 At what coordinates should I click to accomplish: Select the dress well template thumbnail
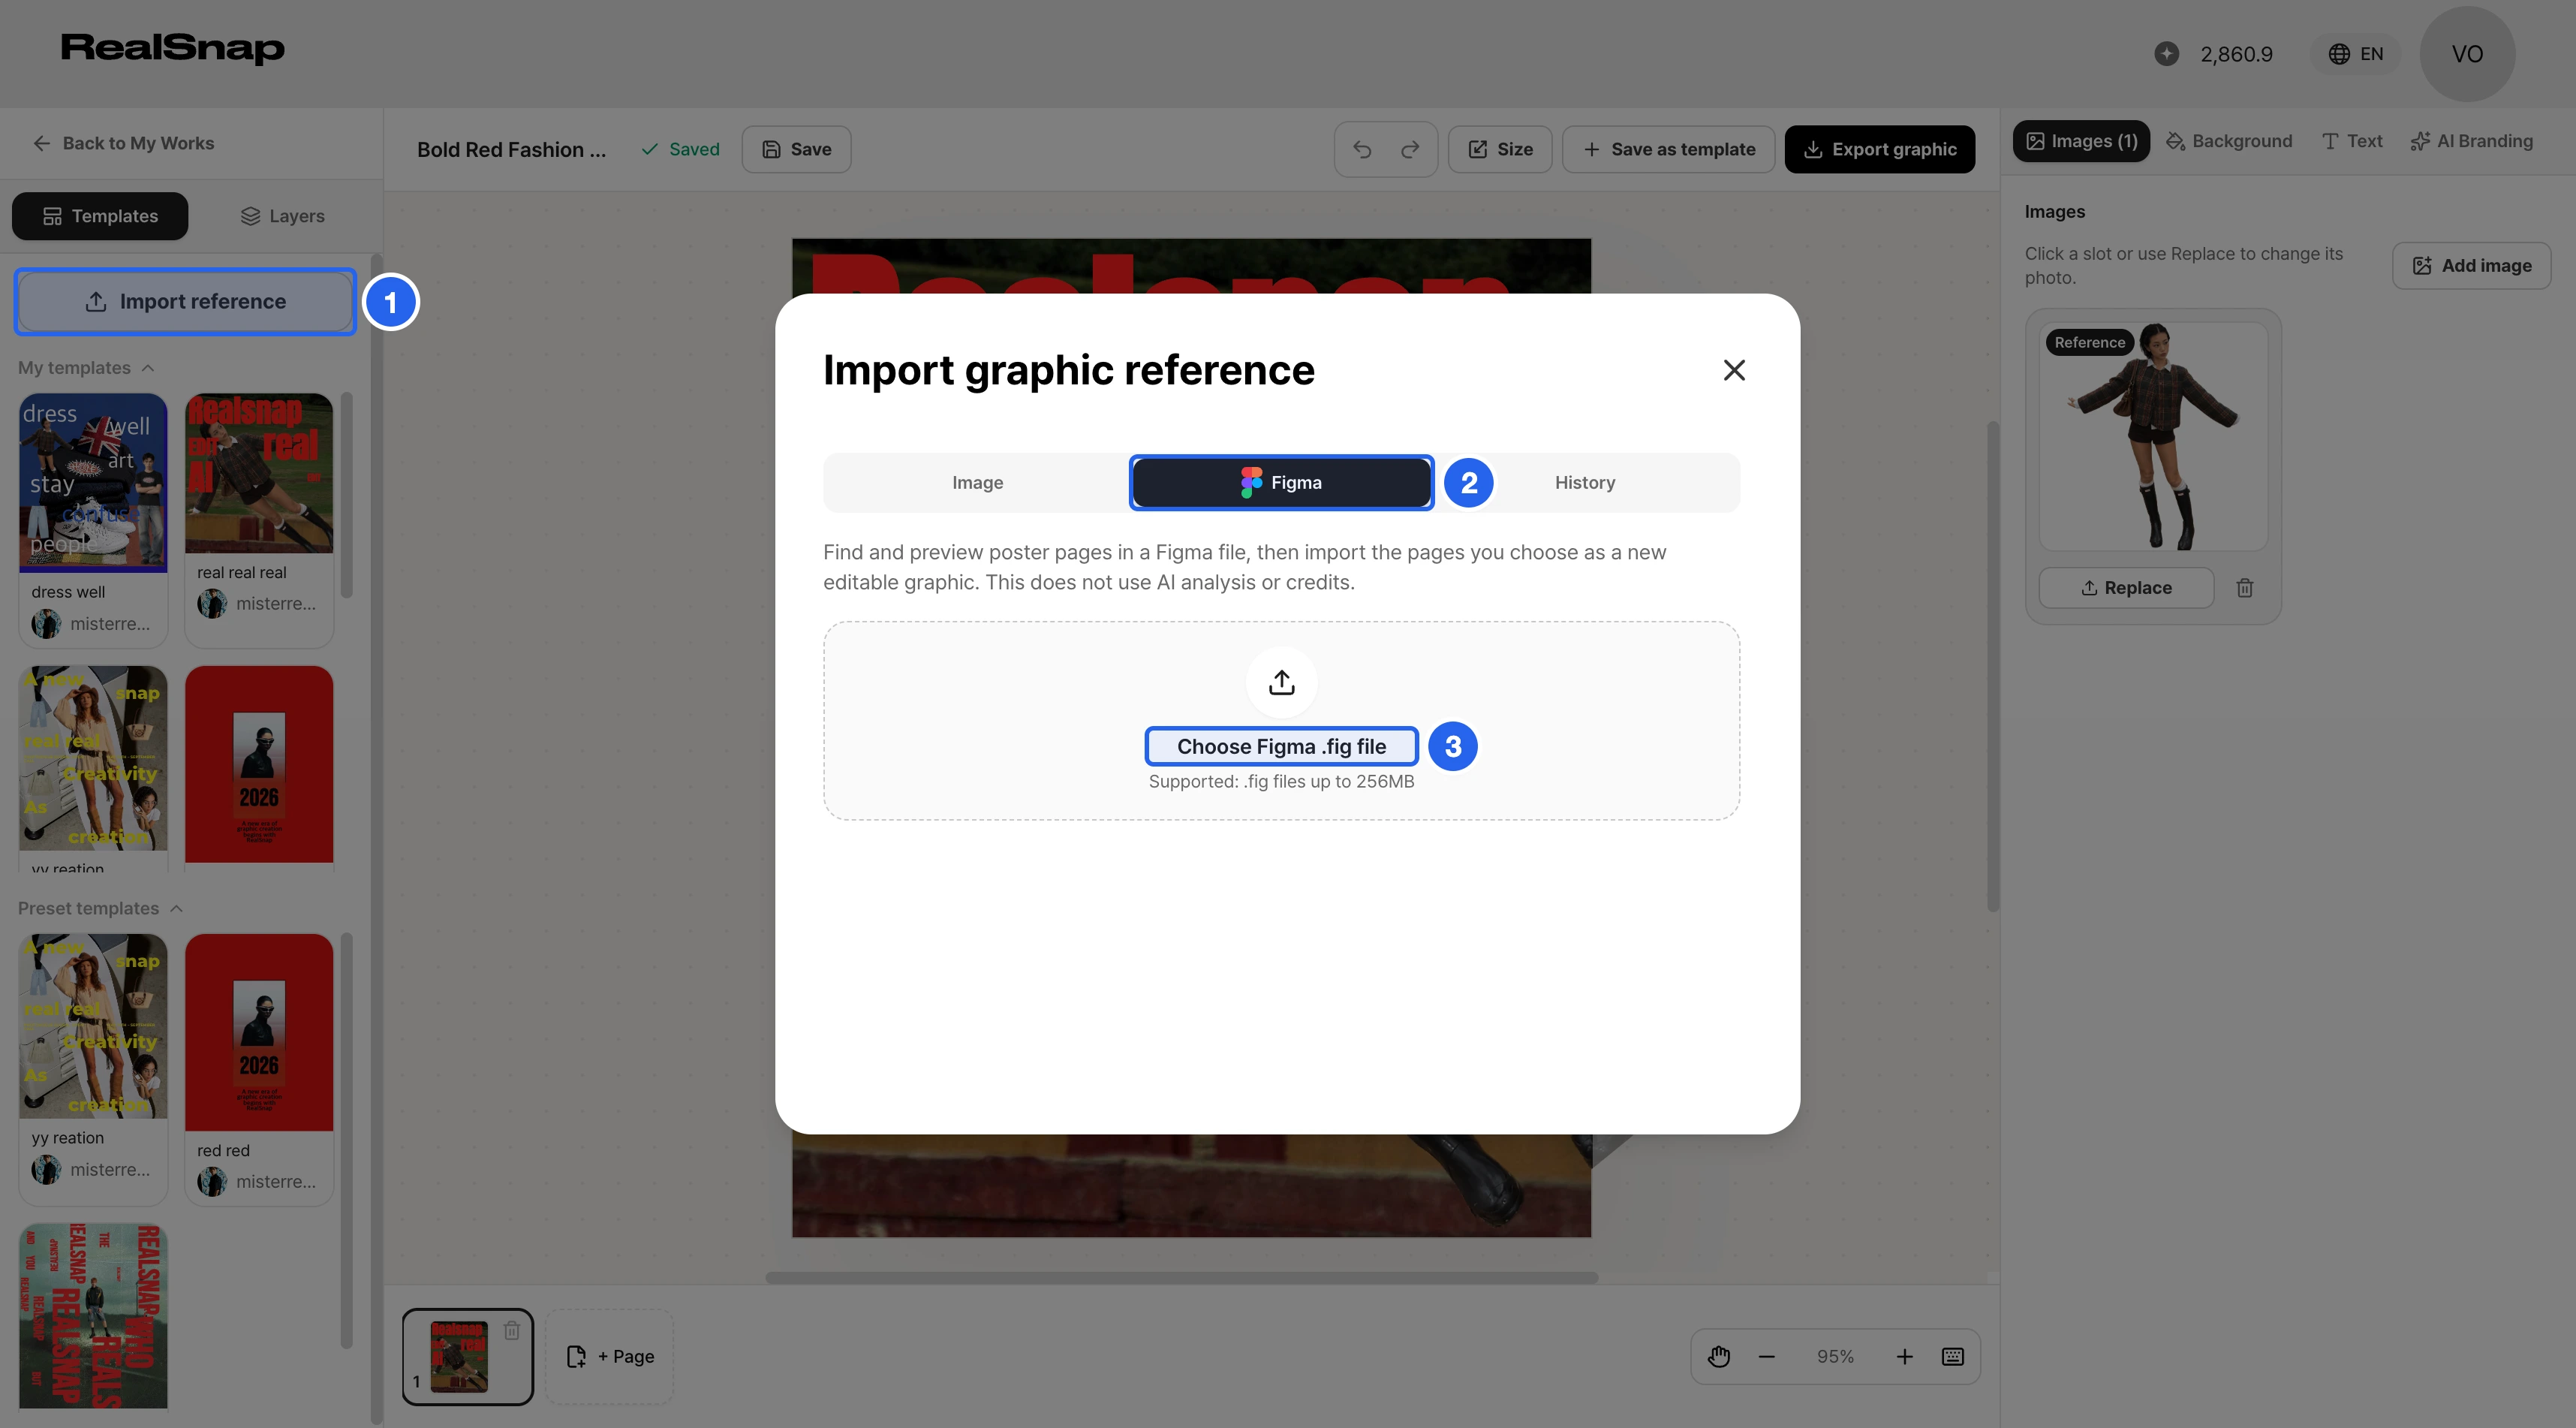coord(93,483)
